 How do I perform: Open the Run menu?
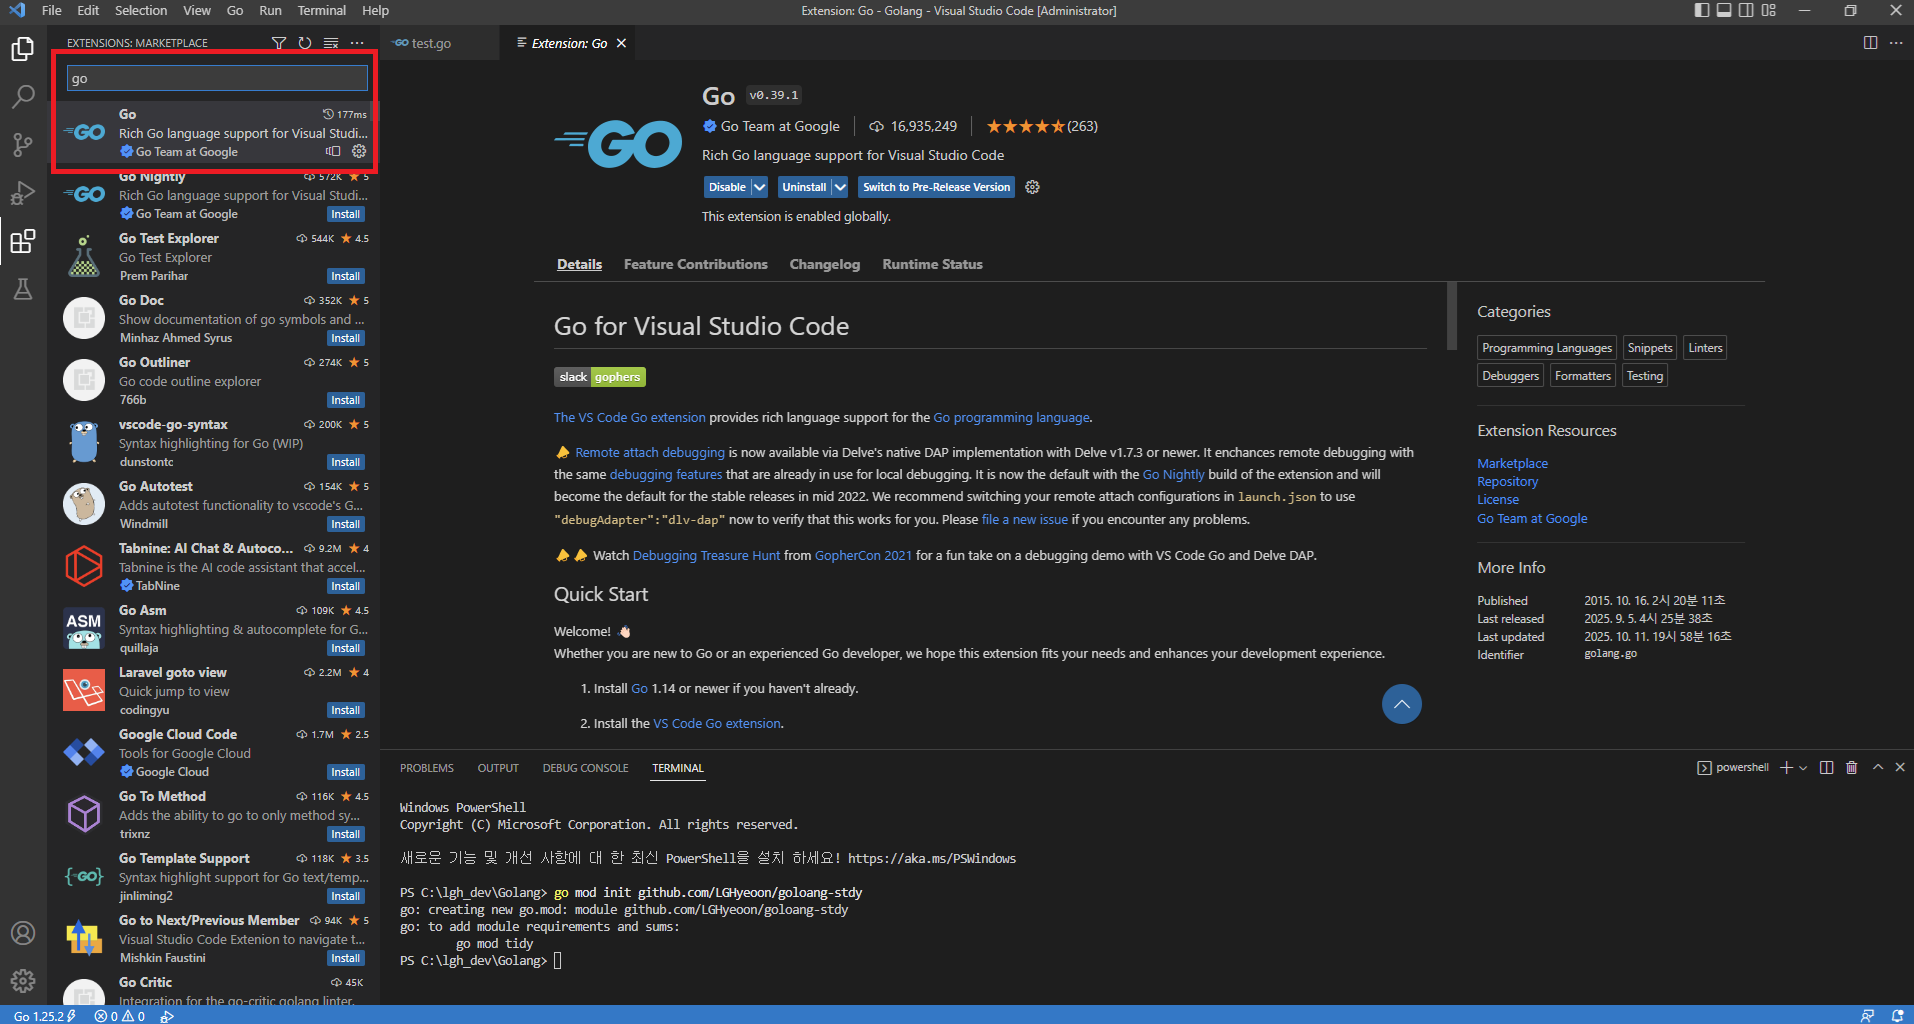pos(270,10)
